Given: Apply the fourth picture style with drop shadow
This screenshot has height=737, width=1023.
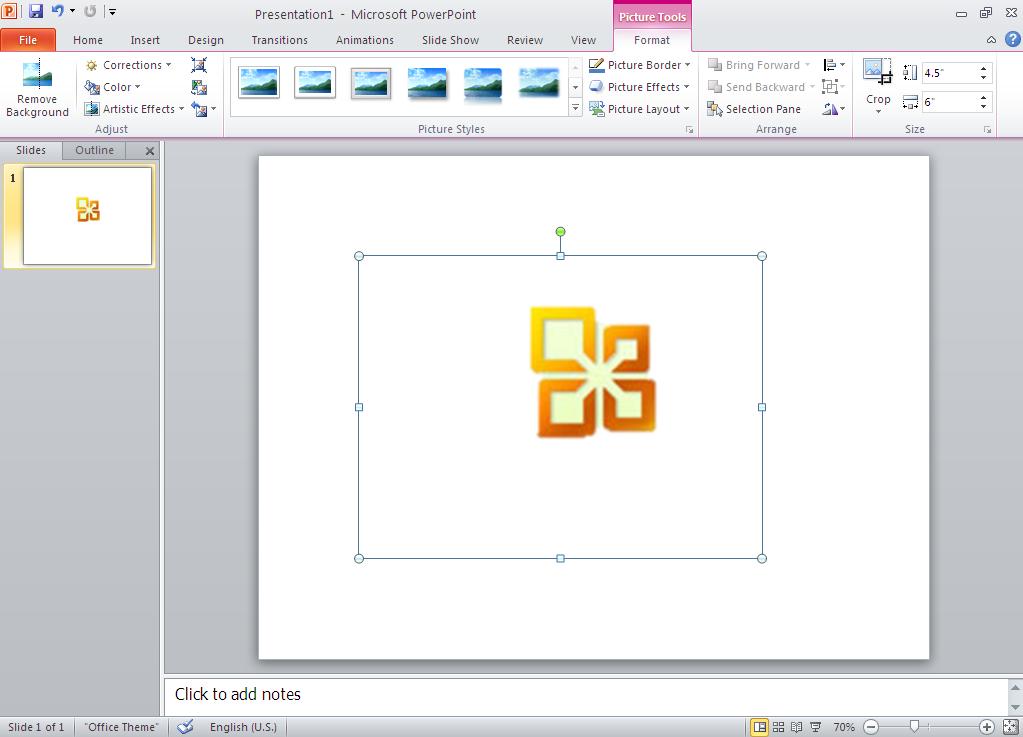Looking at the screenshot, I should coord(427,83).
